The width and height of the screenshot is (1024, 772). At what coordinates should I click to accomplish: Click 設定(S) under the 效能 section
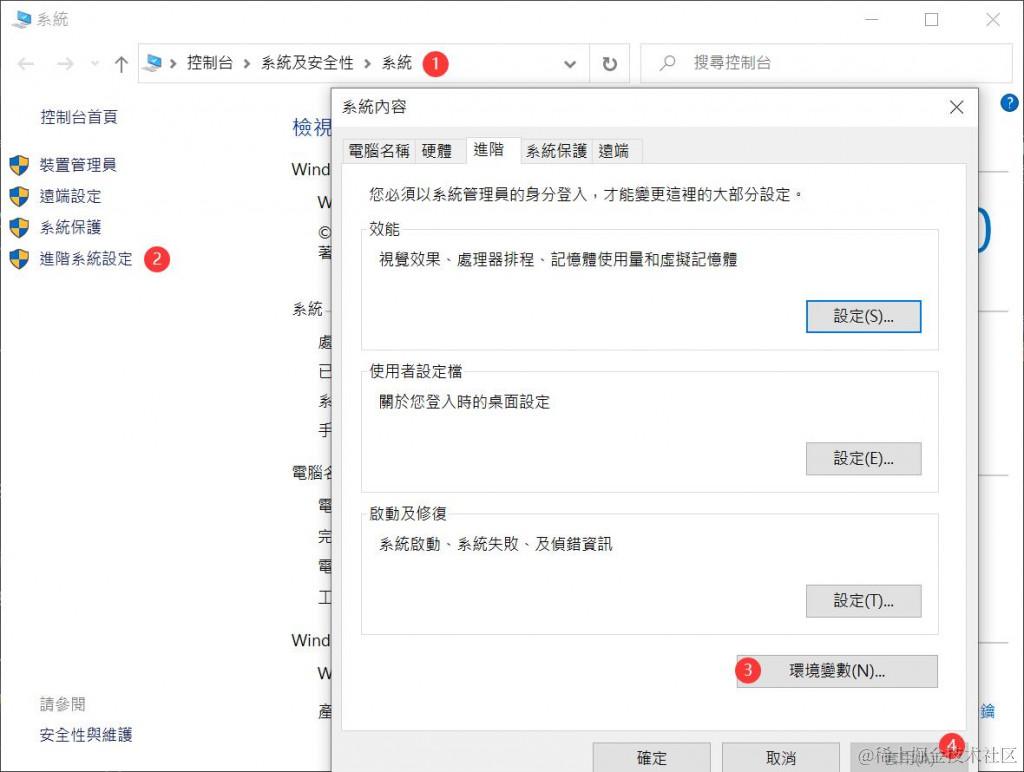point(863,316)
